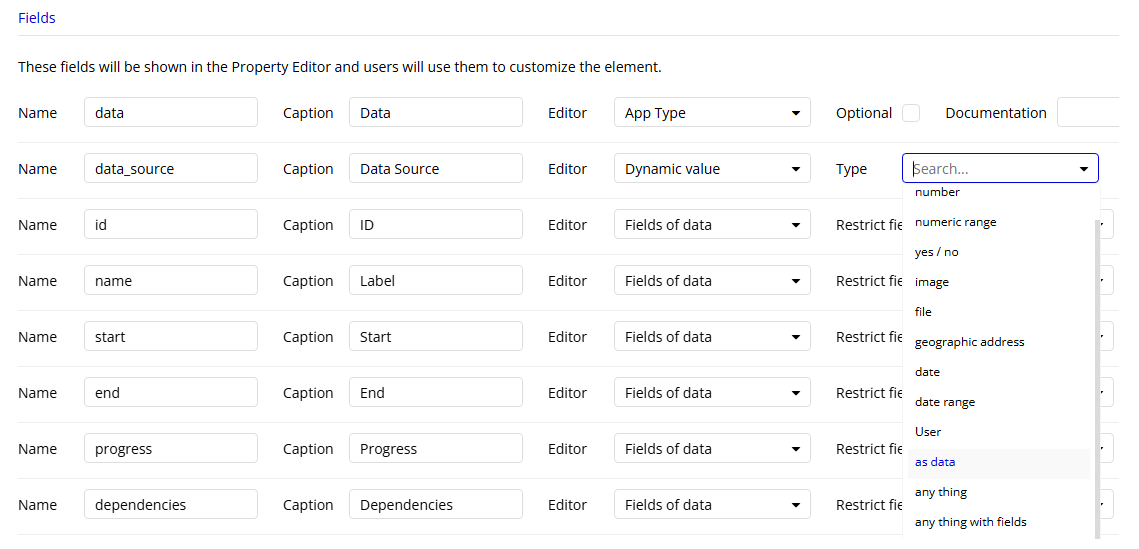Click the data_source Name field
This screenshot has height=549, width=1139.
point(171,169)
